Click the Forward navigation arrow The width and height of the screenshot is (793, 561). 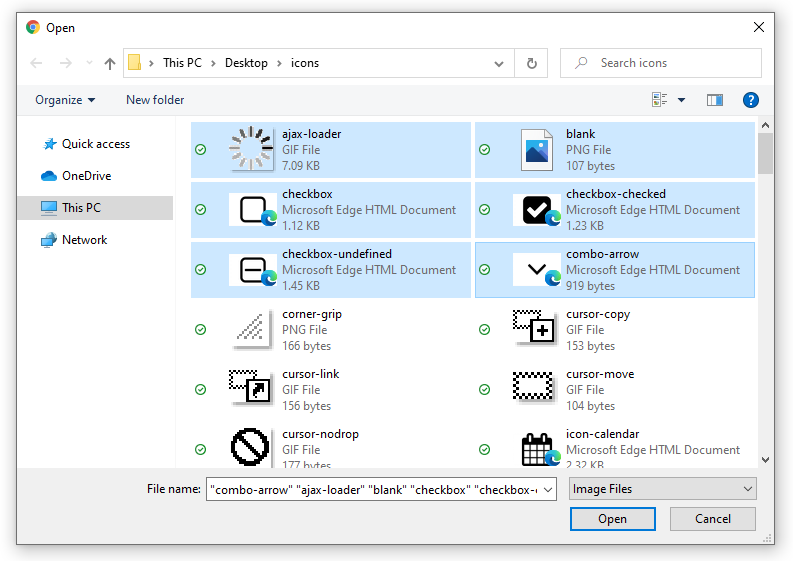[66, 63]
